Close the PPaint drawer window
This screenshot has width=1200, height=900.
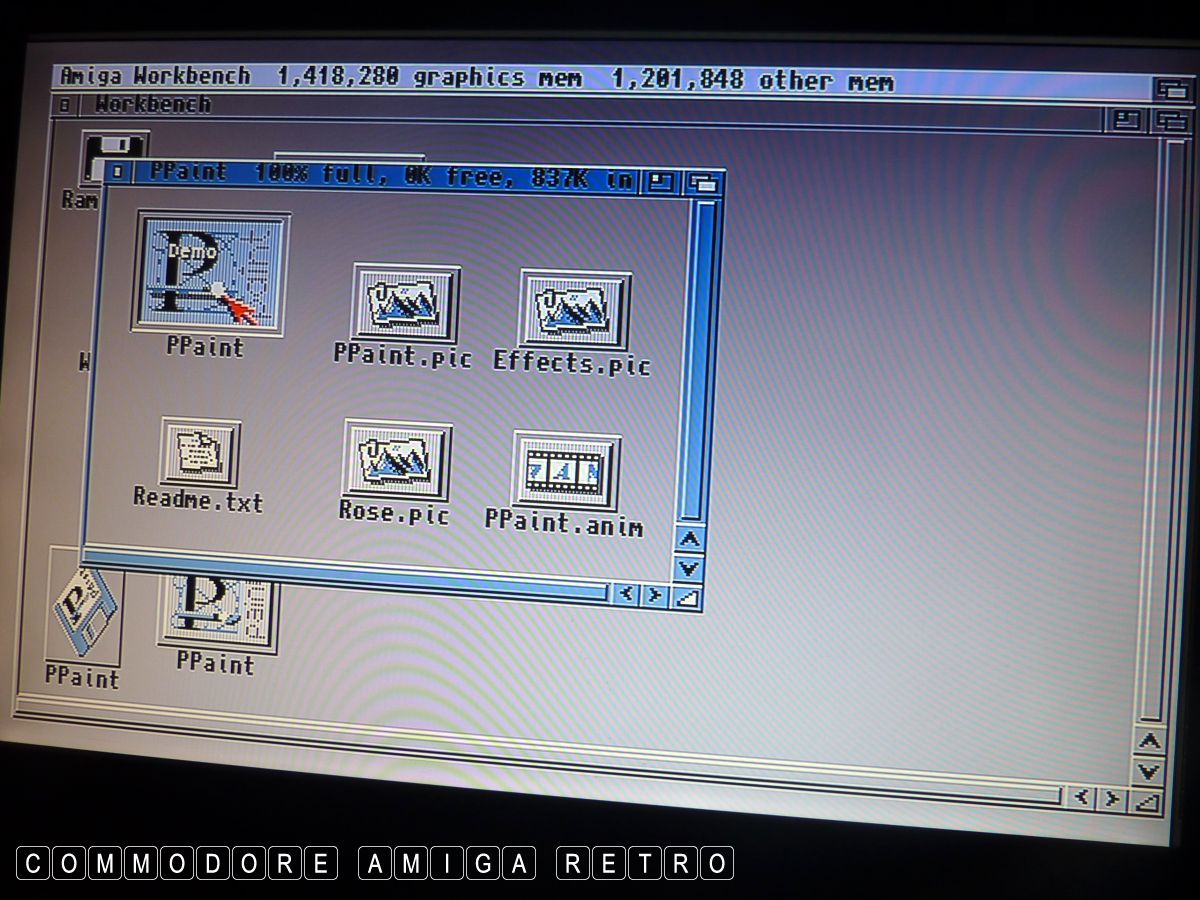[x=117, y=172]
